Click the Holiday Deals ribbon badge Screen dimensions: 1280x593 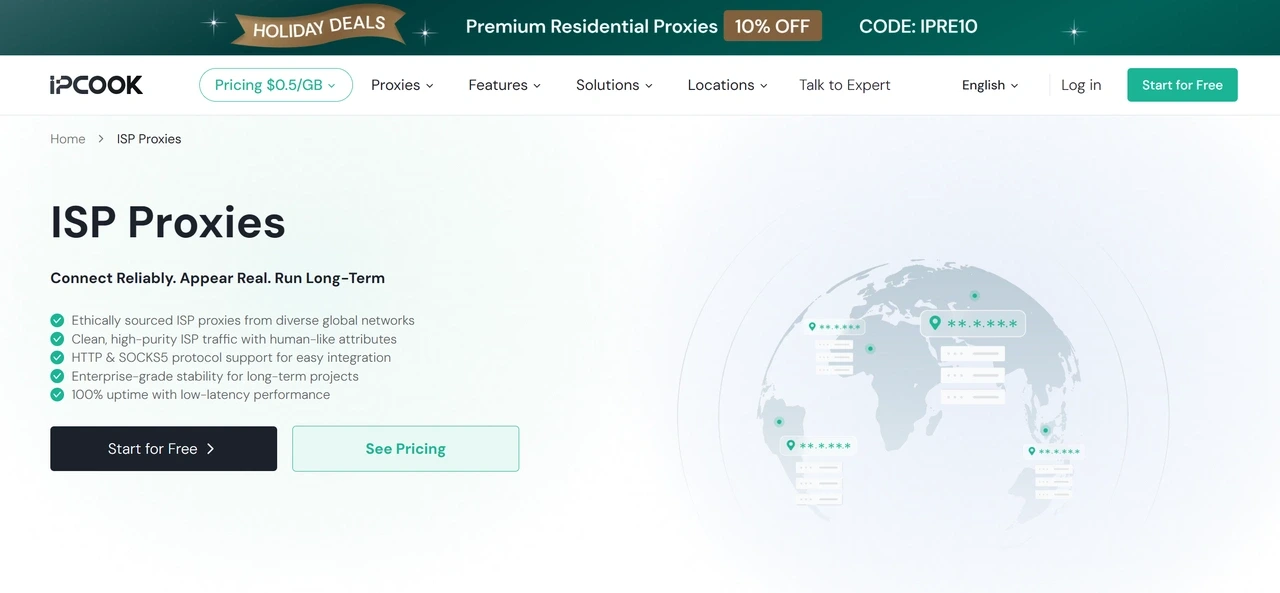[x=318, y=26]
